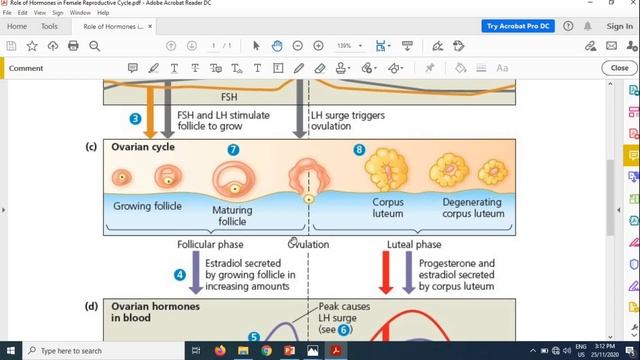Click the highlight and redact tool icon
Image resolution: width=640 pixels, height=360 pixels.
[x=459, y=46]
